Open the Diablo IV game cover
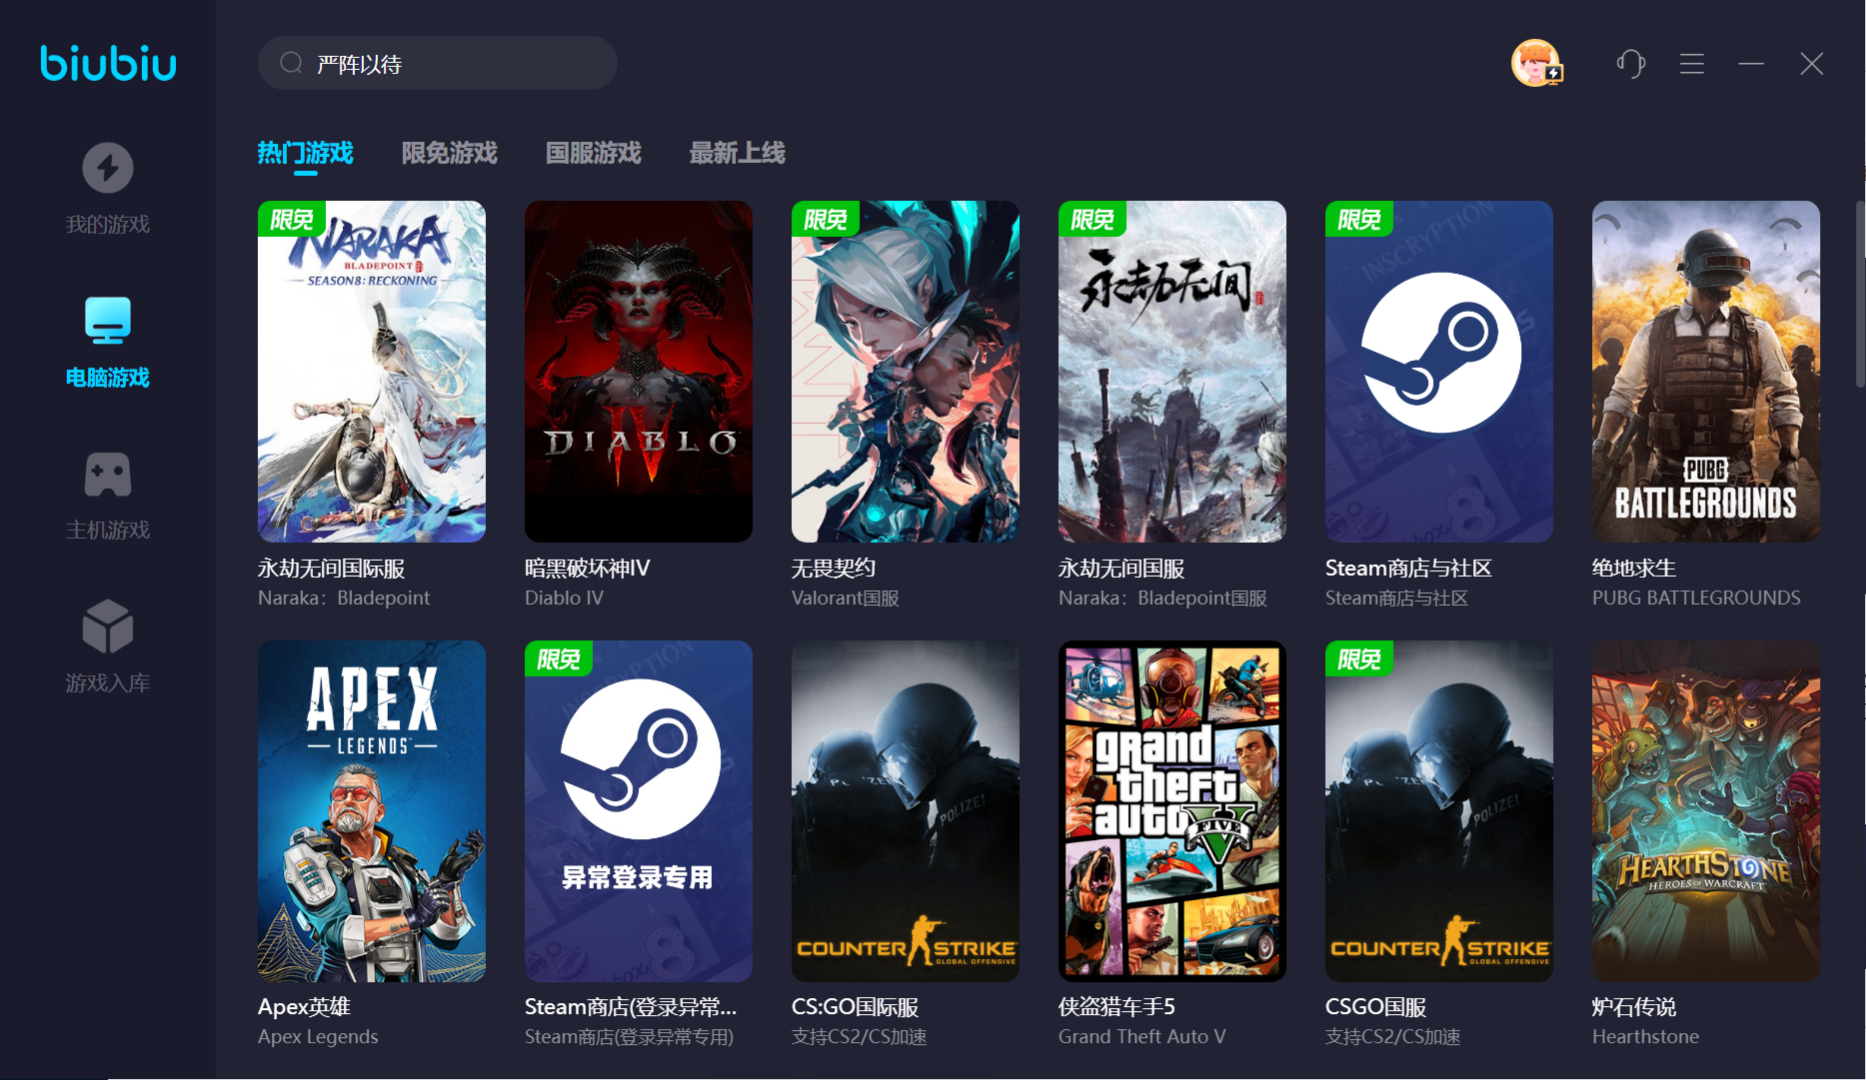Screen dimensions: 1866x1080 click(638, 371)
